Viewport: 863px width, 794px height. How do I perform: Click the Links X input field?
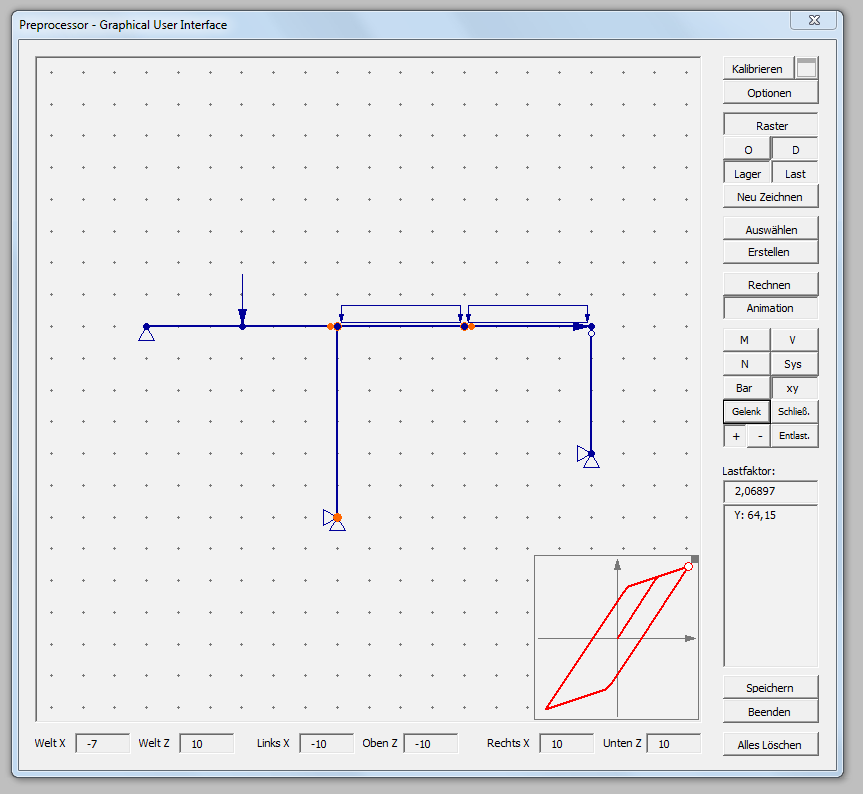tap(326, 743)
